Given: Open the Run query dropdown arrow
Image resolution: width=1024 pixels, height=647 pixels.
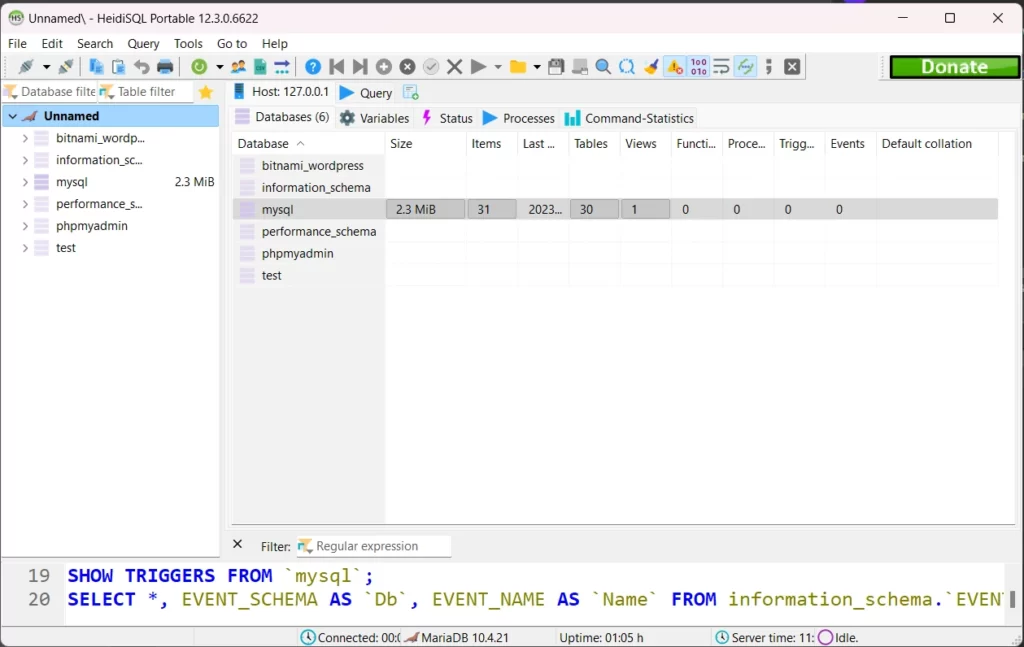Looking at the screenshot, I should point(498,67).
